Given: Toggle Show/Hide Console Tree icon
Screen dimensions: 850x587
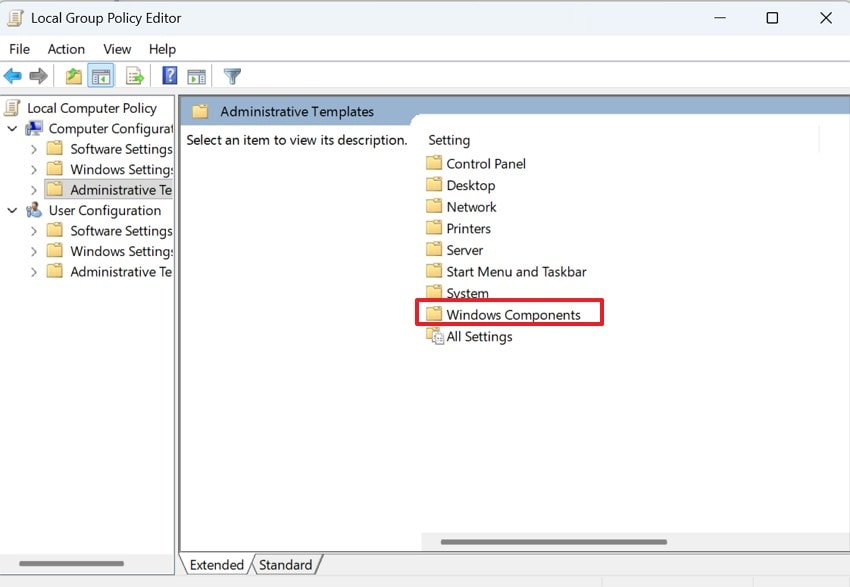Looking at the screenshot, I should click(x=101, y=76).
